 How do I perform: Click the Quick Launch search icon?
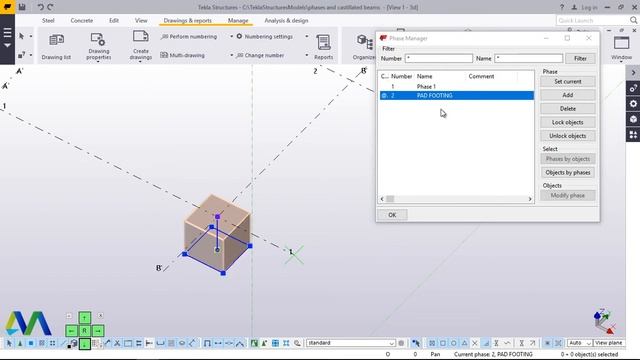[x=633, y=20]
